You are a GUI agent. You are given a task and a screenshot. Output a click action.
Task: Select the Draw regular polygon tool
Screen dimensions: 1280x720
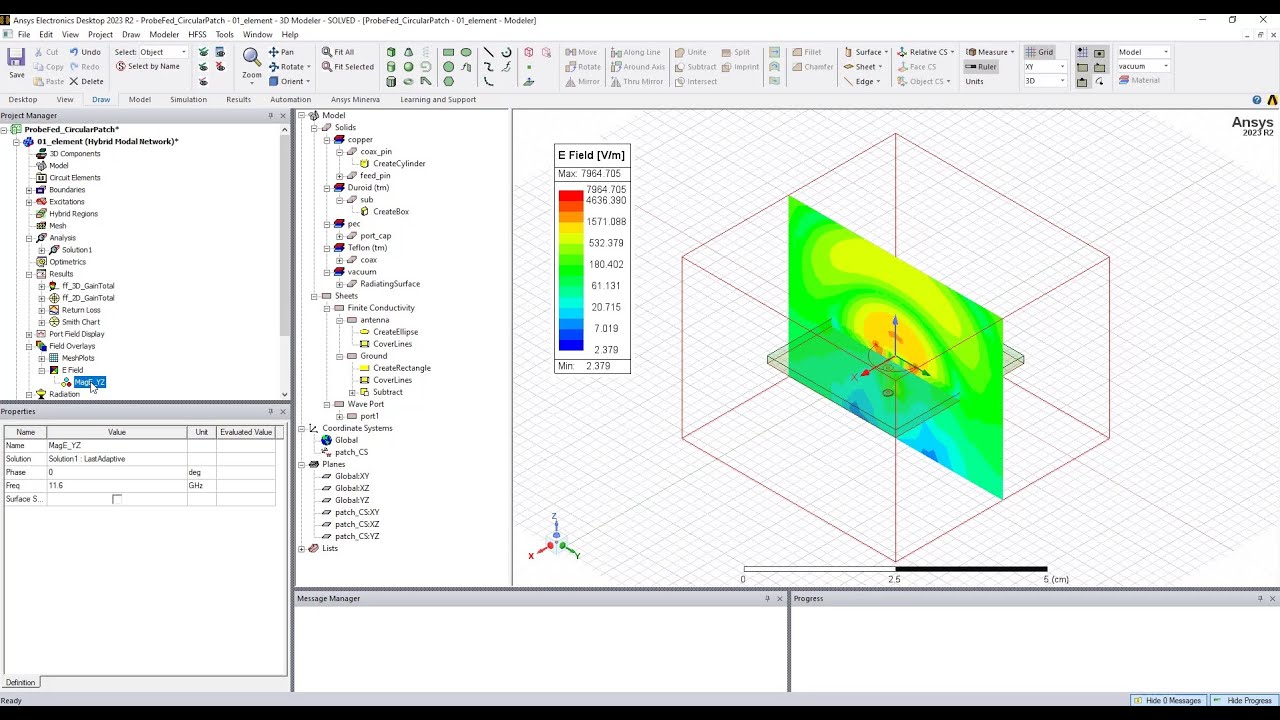point(448,82)
